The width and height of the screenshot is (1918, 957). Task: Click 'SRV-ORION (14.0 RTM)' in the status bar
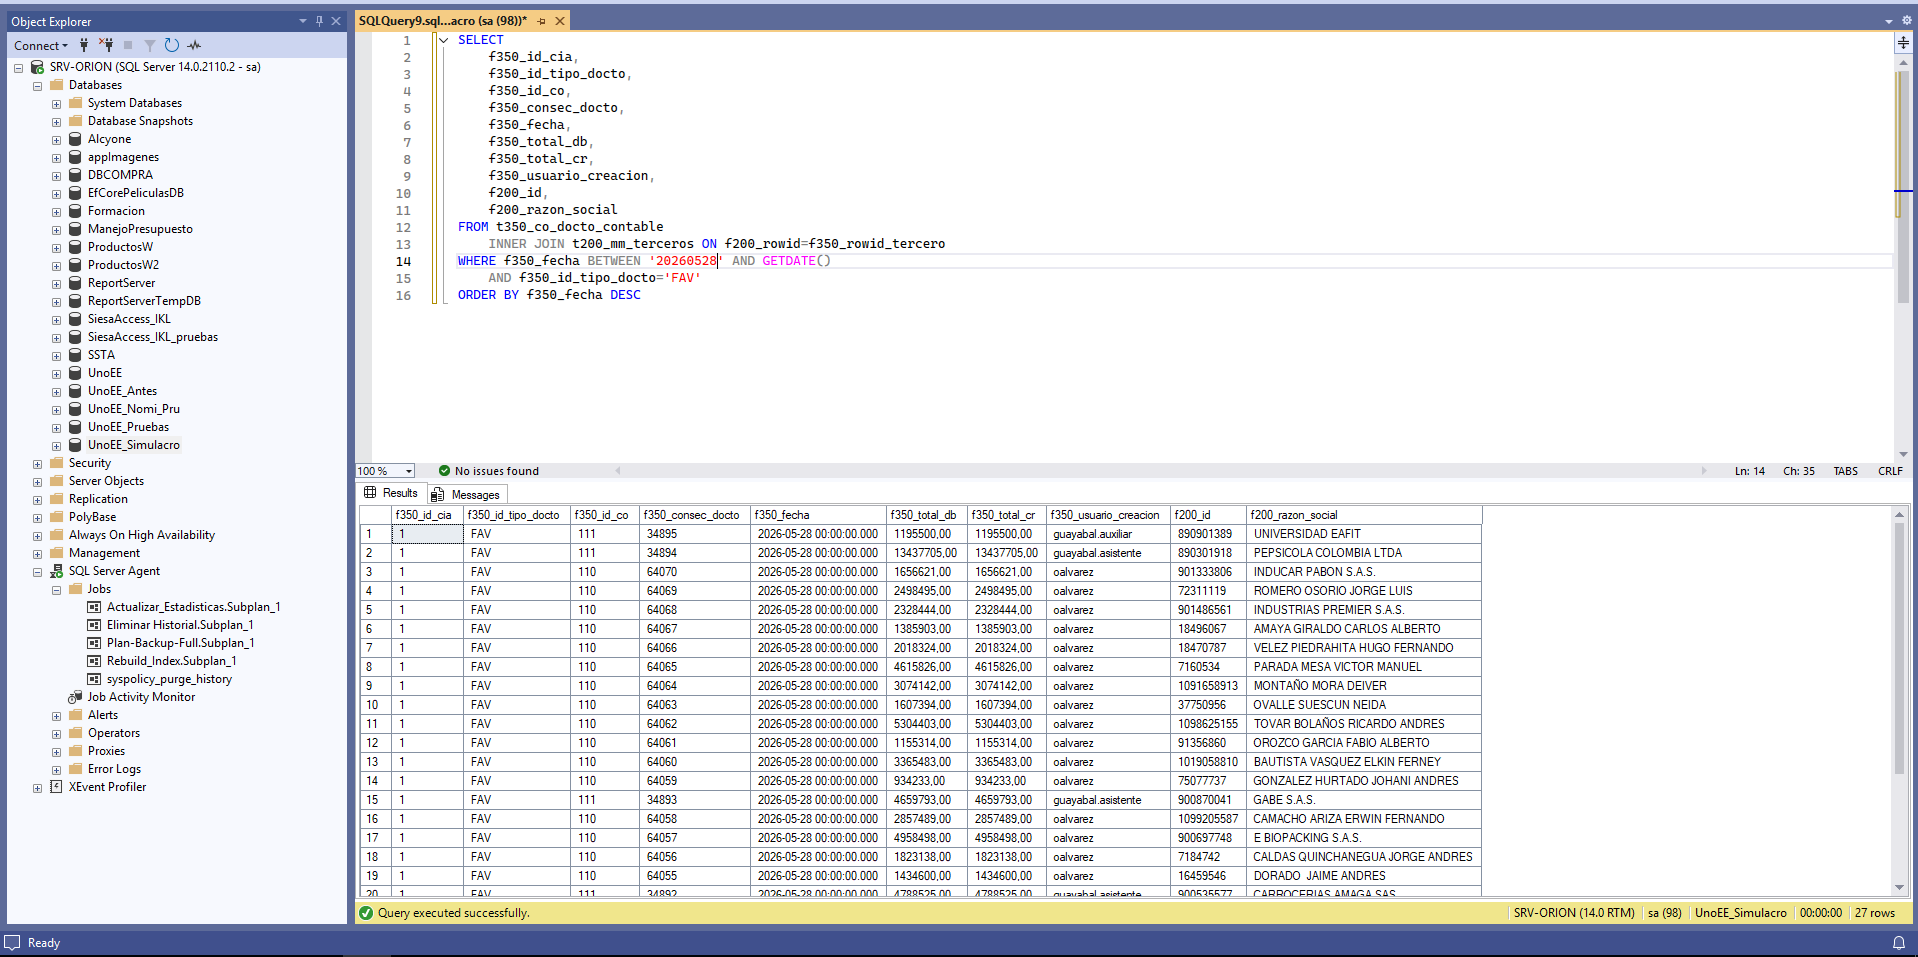pos(1574,913)
